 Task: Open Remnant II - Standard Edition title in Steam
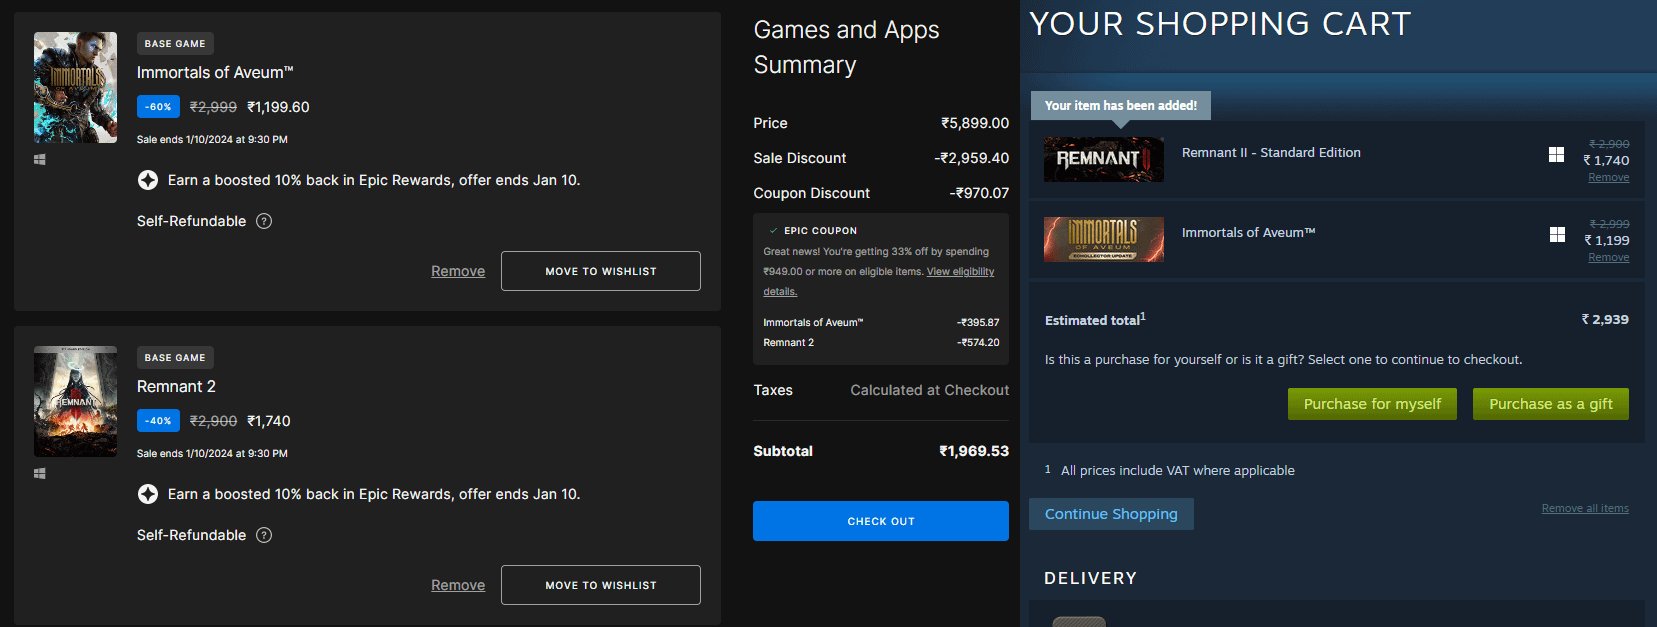pos(1271,153)
